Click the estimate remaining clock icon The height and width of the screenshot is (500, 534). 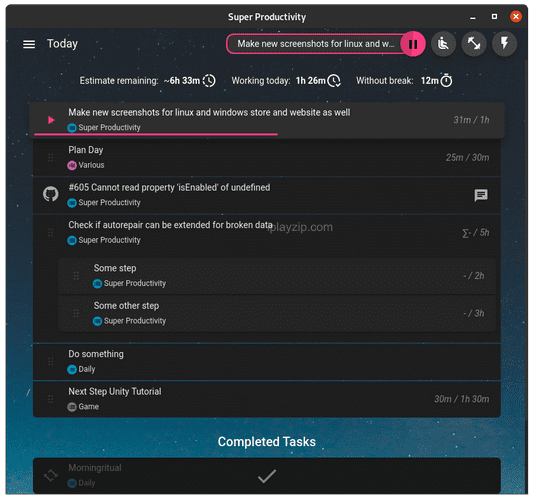tap(209, 81)
